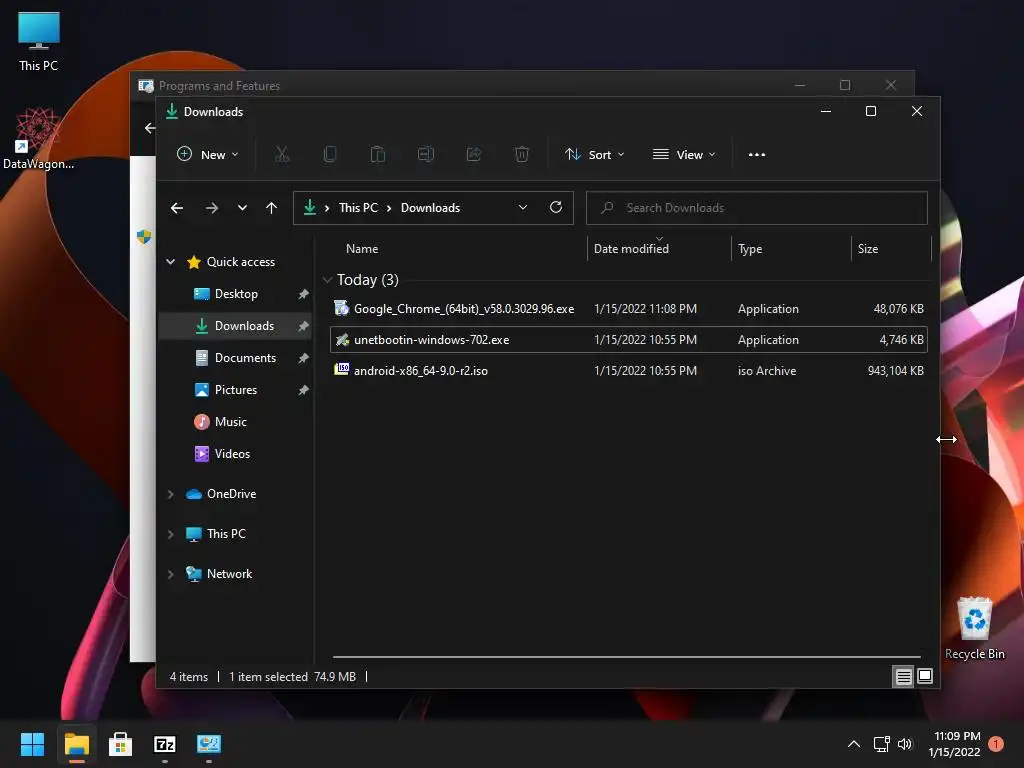
Task: Go up one folder level
Action: point(272,208)
